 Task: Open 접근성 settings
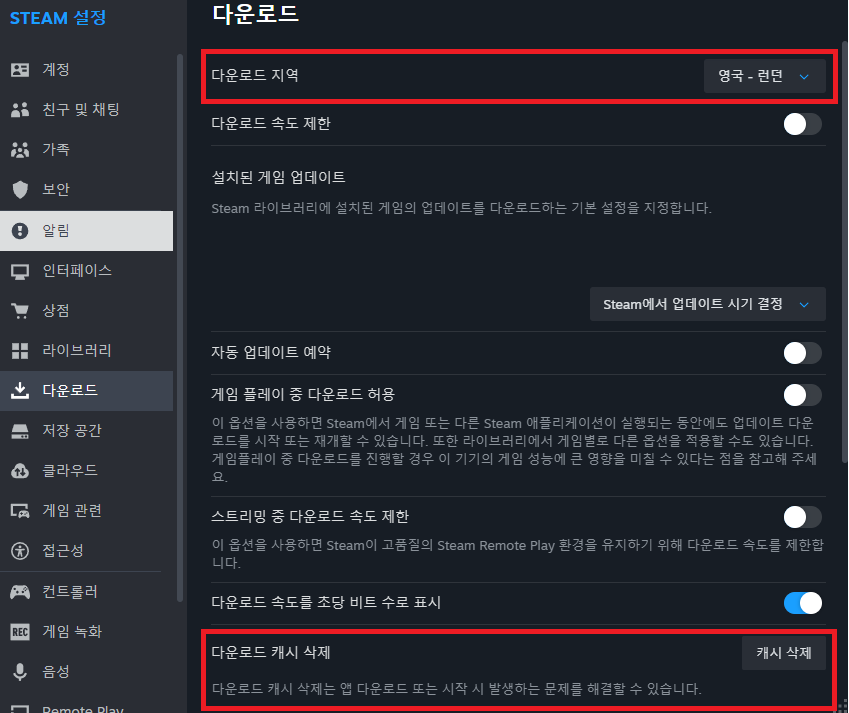(87, 551)
